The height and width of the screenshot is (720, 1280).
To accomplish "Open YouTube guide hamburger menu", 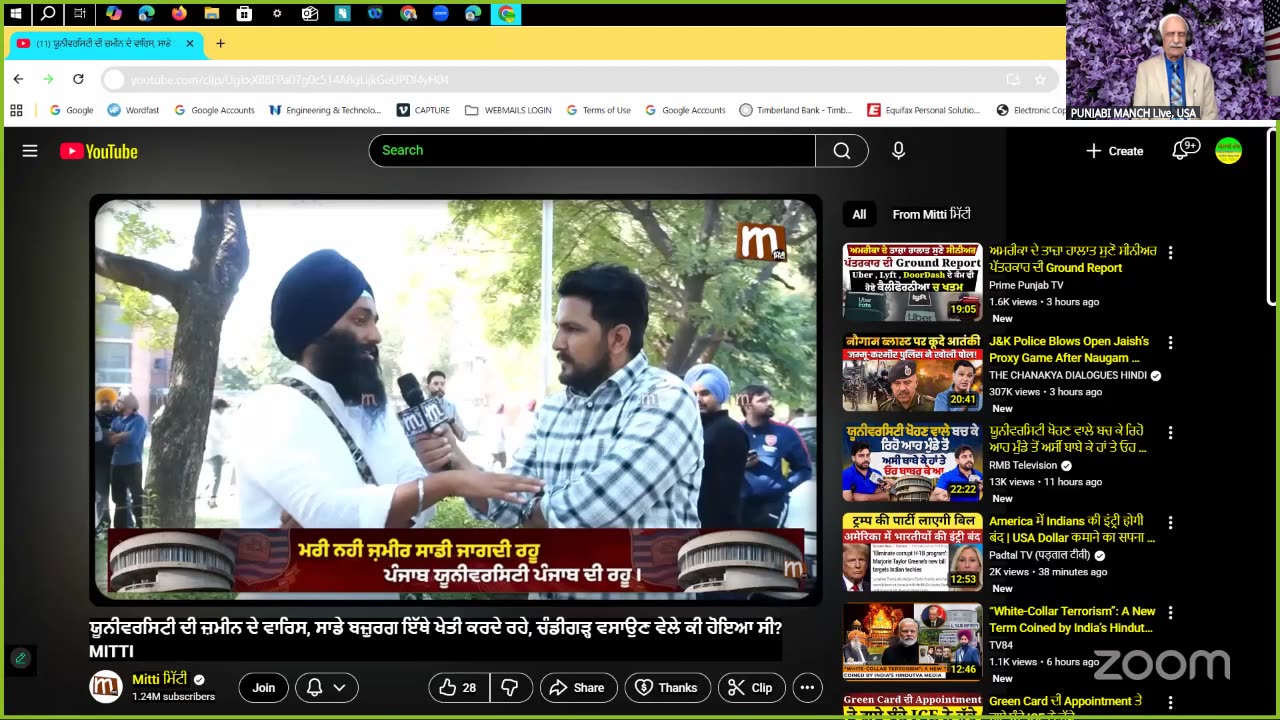I will pyautogui.click(x=30, y=151).
